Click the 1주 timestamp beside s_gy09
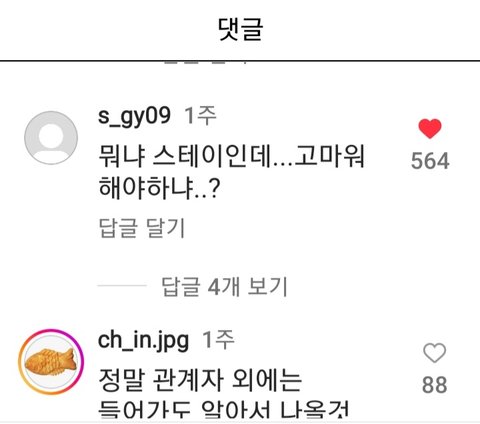This screenshot has height=424, width=480. pyautogui.click(x=200, y=116)
